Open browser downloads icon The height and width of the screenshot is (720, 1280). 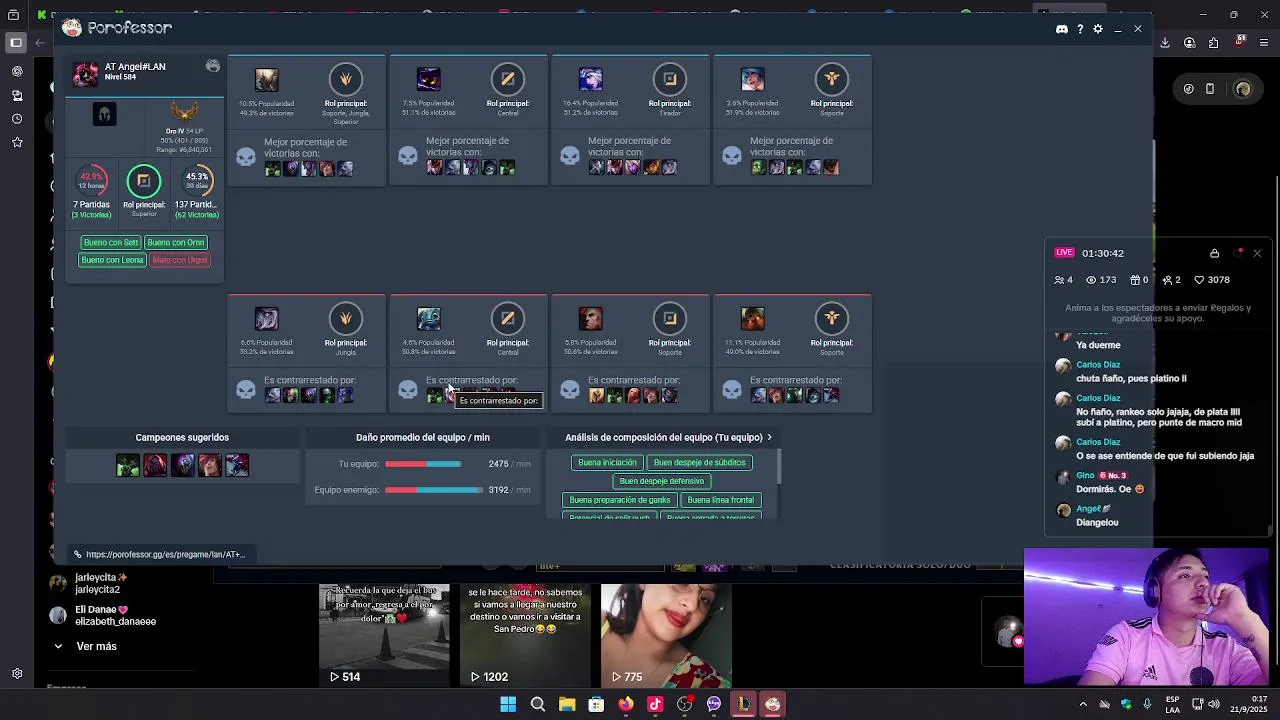tap(1165, 43)
